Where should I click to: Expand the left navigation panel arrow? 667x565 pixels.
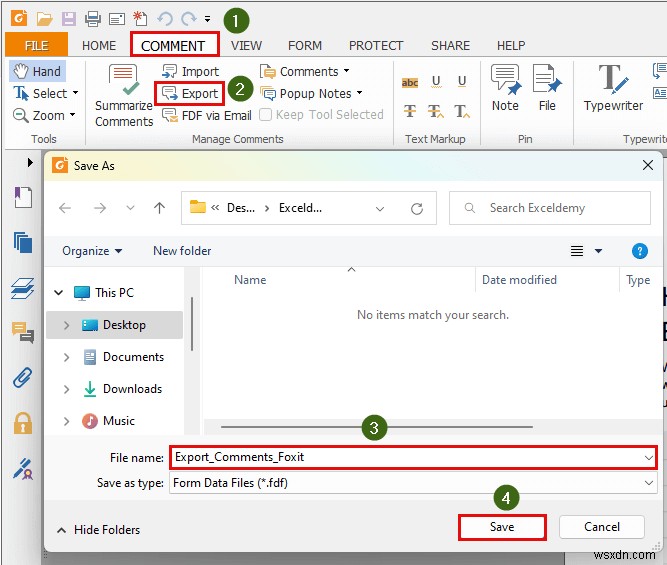click(30, 162)
